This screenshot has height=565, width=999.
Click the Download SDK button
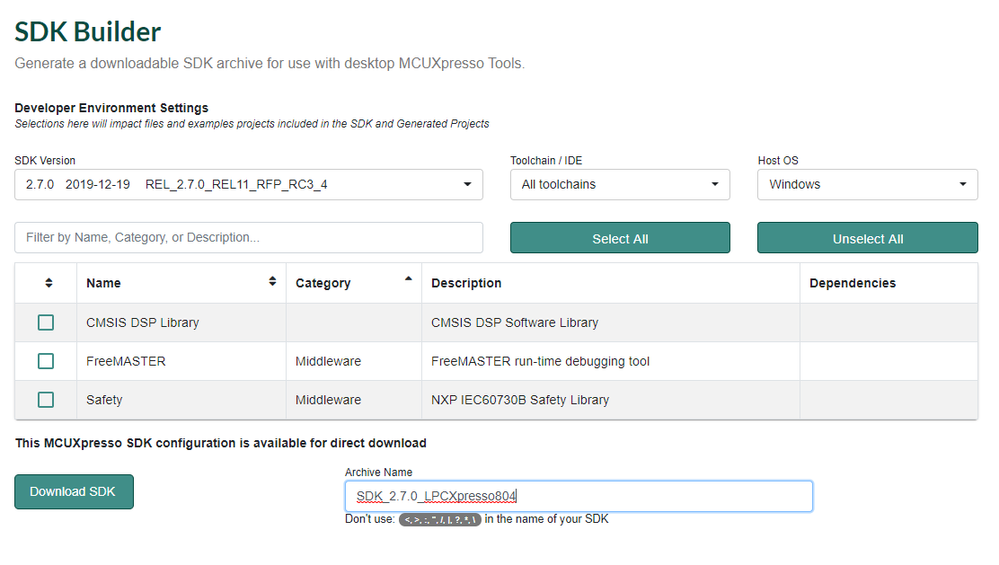pos(73,492)
